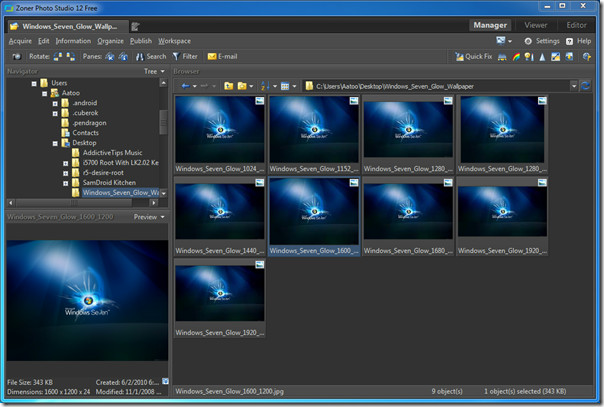604x407 pixels.
Task: Select Windows_Seven_Glow_1152 thumbnail
Action: tap(314, 134)
